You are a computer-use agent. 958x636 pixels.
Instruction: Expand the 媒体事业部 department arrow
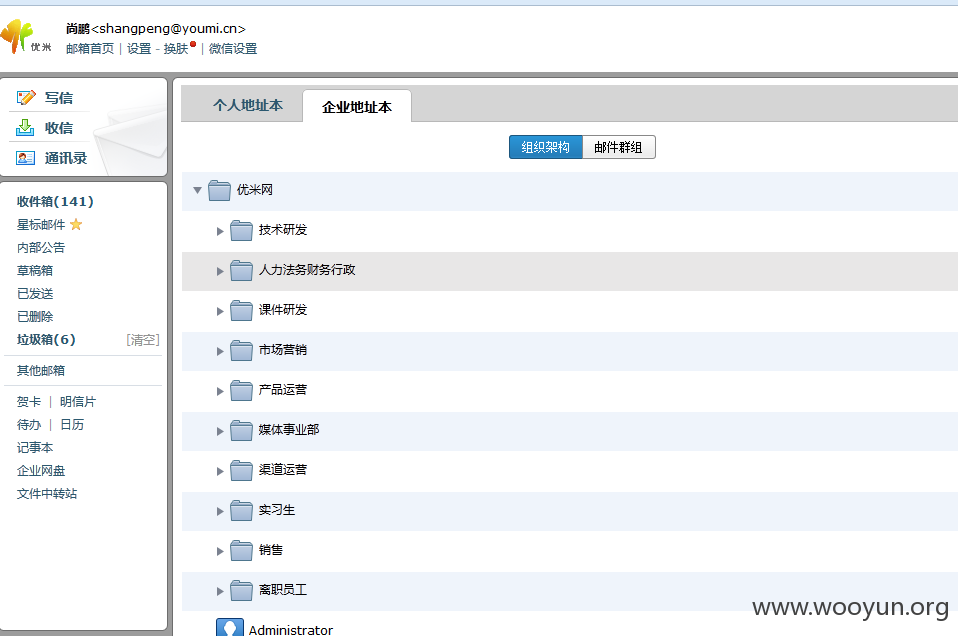pos(220,431)
